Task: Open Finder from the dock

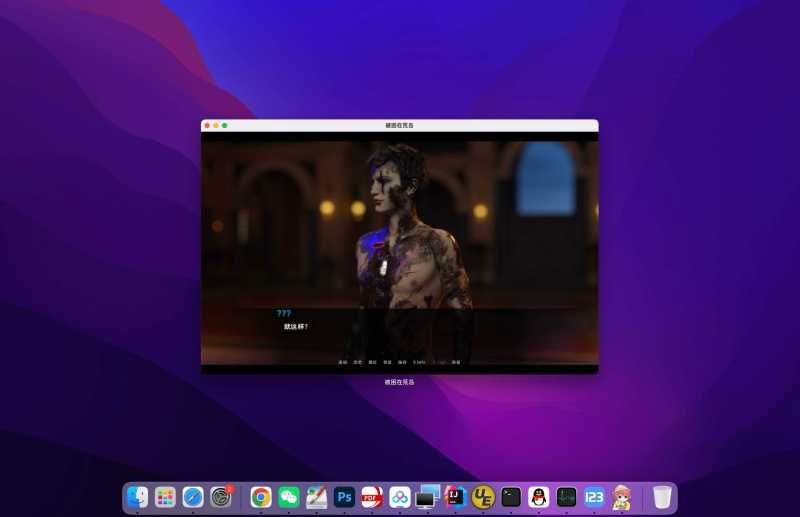Action: (138, 497)
